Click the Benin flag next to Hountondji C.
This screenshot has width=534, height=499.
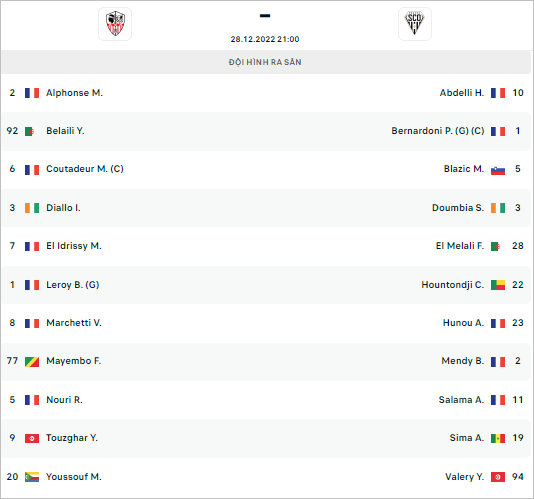[498, 285]
